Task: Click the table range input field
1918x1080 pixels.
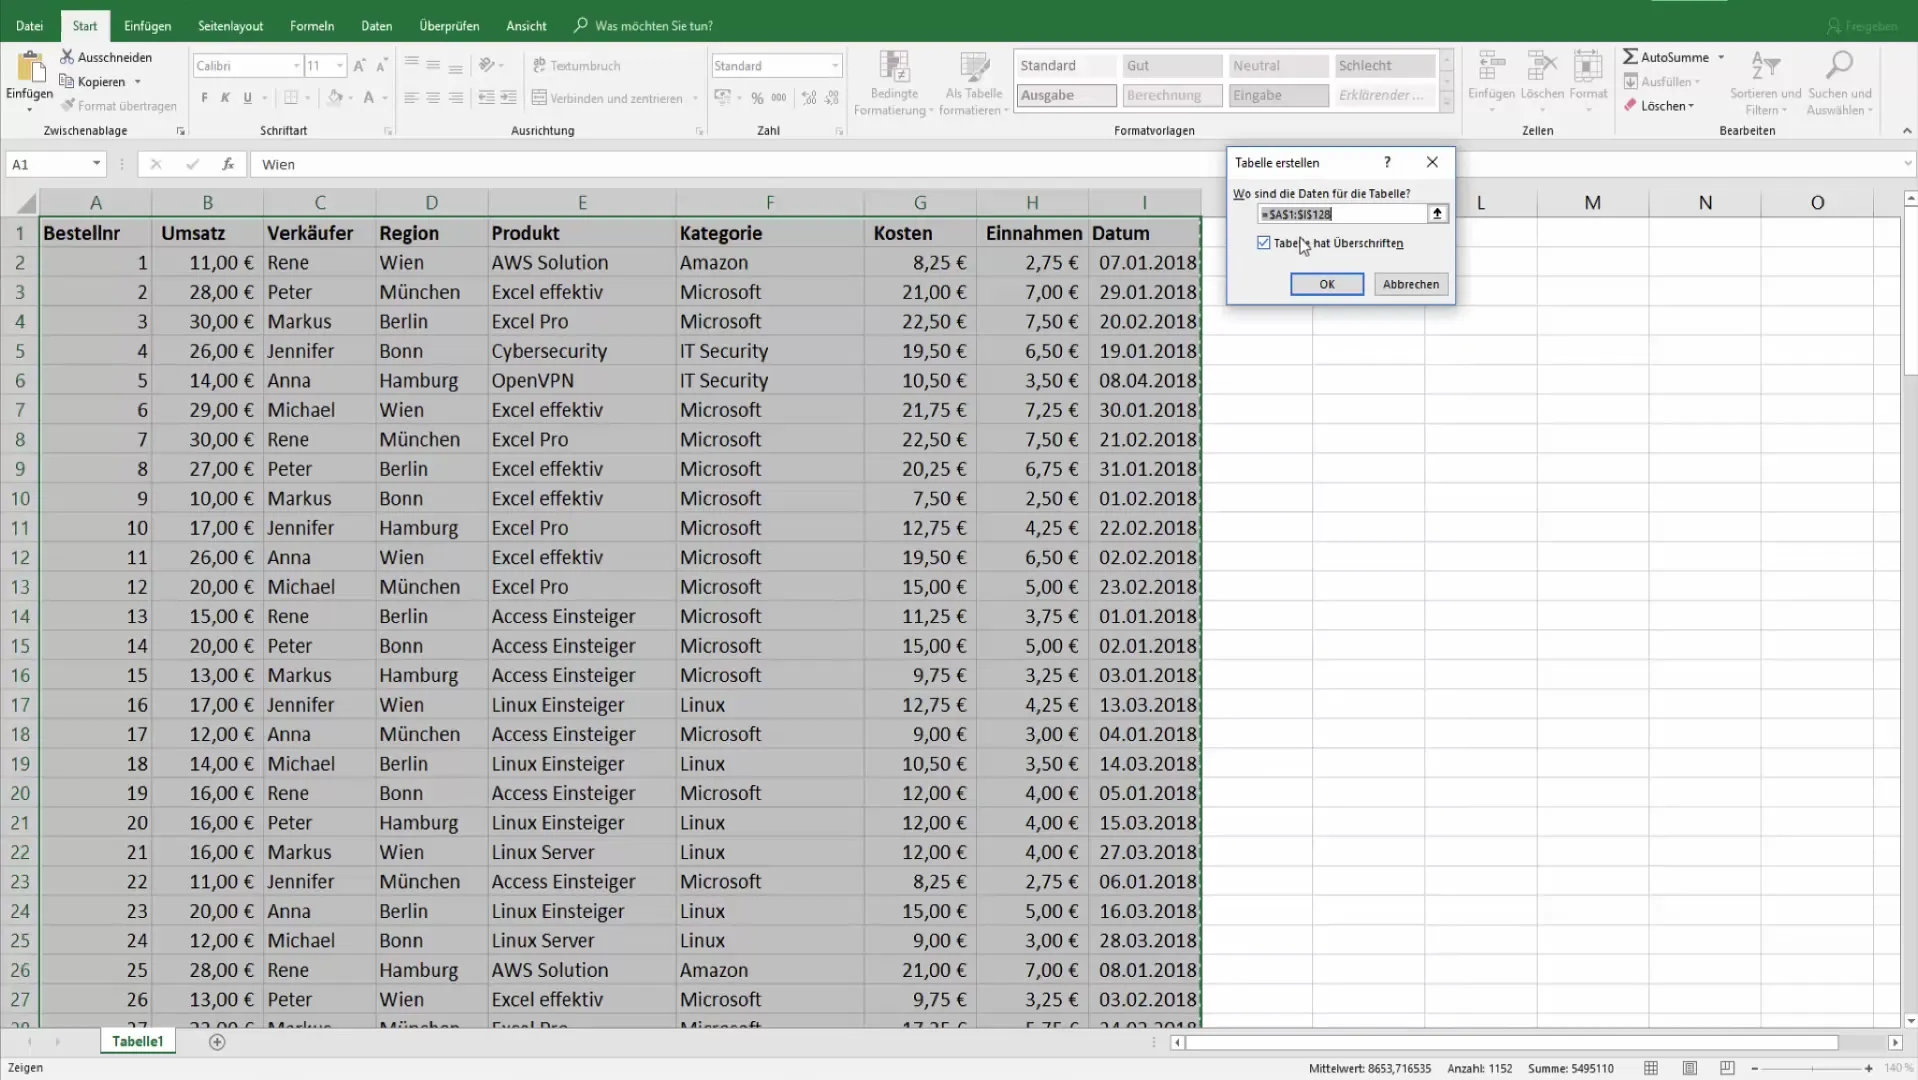Action: (x=1342, y=214)
